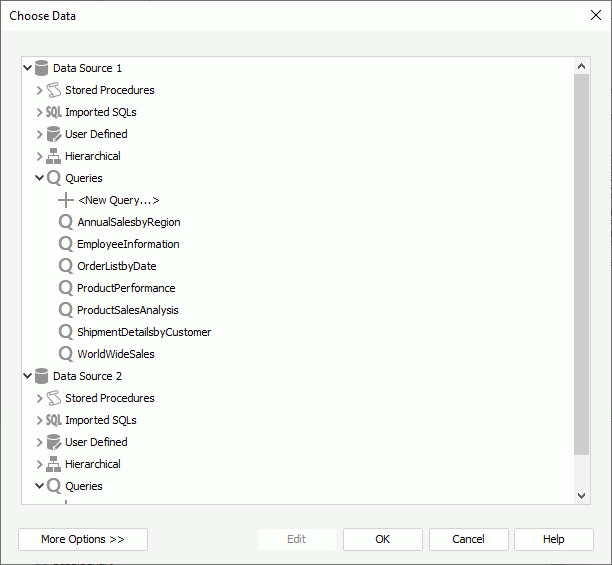Click the WorldWideSales query icon
The width and height of the screenshot is (612, 565).
coord(66,354)
